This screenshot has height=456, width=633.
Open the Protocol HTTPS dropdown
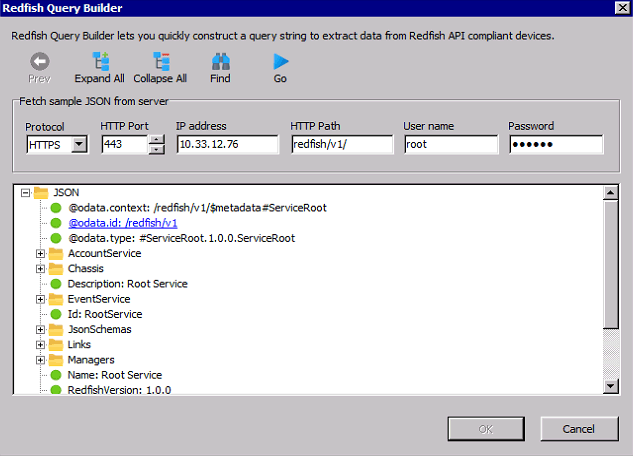pos(79,144)
